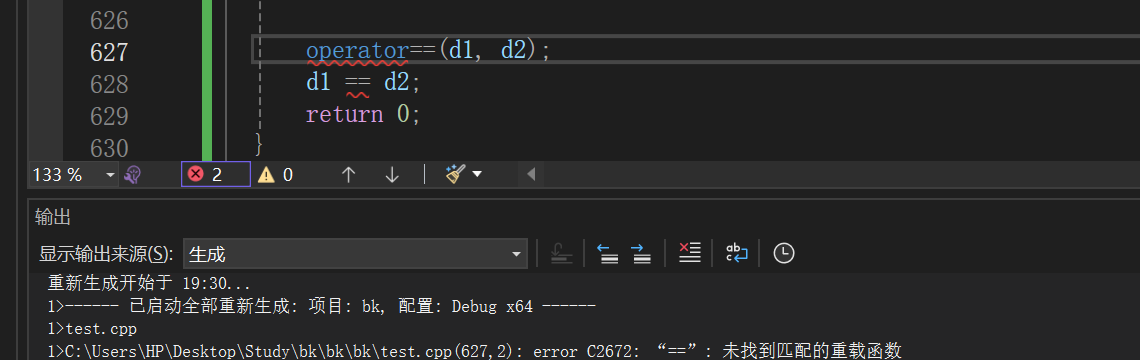
Task: Go to previous issue with up arrow
Action: pyautogui.click(x=348, y=175)
